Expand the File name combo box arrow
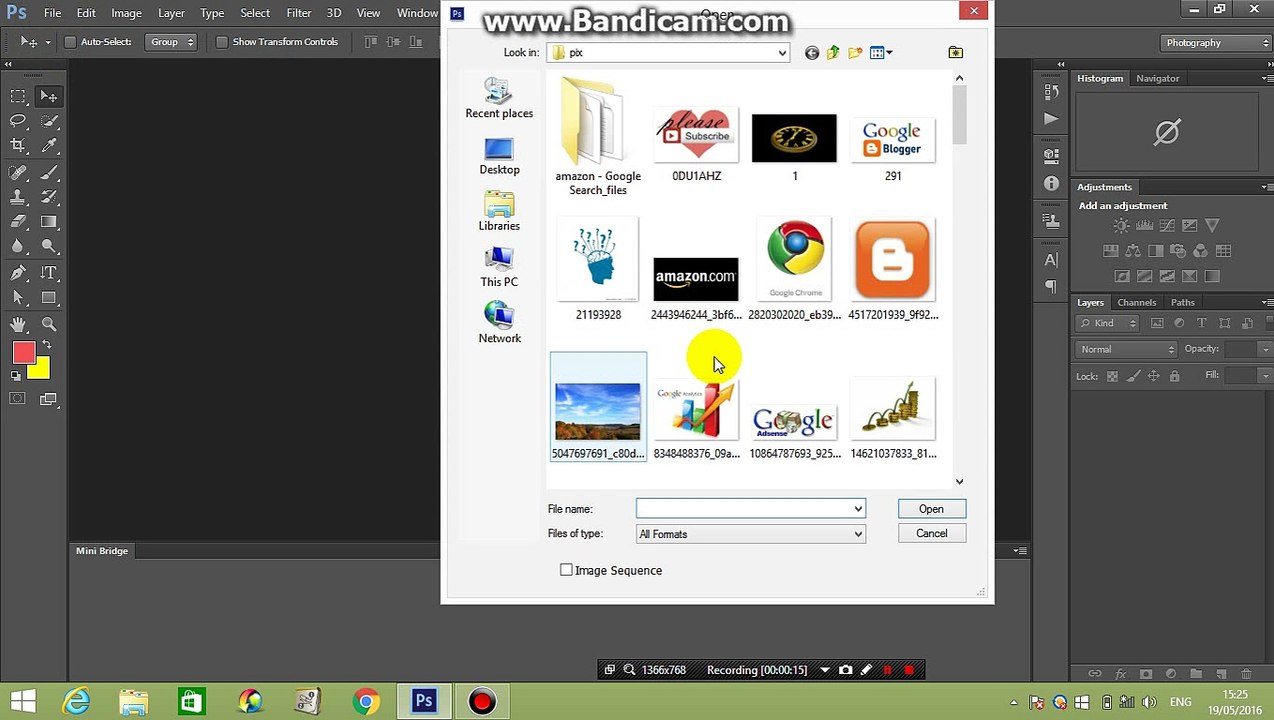Screen dimensions: 1274x720 pyautogui.click(x=857, y=509)
